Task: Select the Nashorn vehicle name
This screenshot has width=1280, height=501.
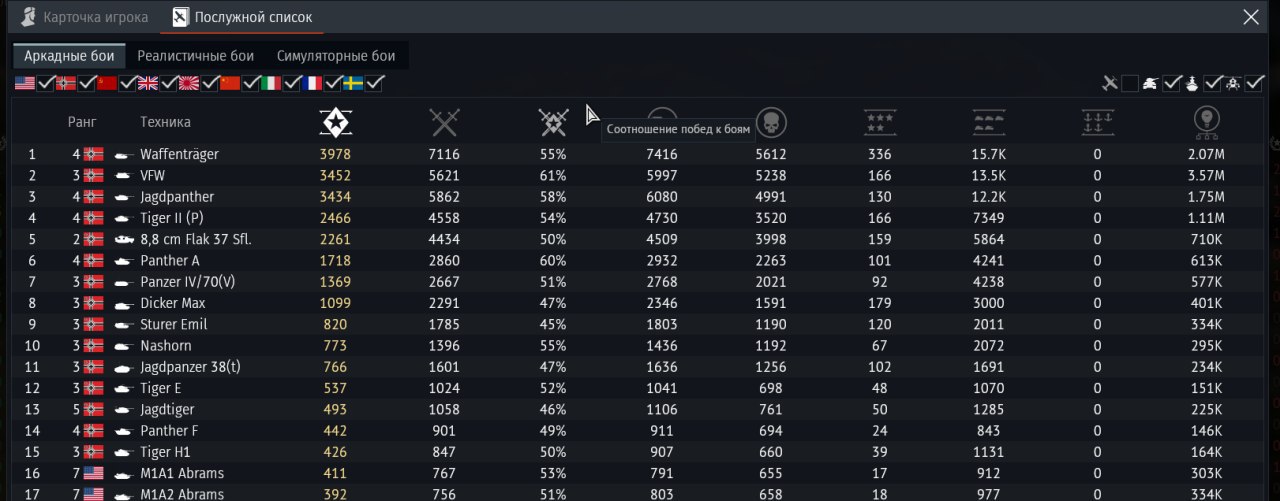Action: pos(165,345)
